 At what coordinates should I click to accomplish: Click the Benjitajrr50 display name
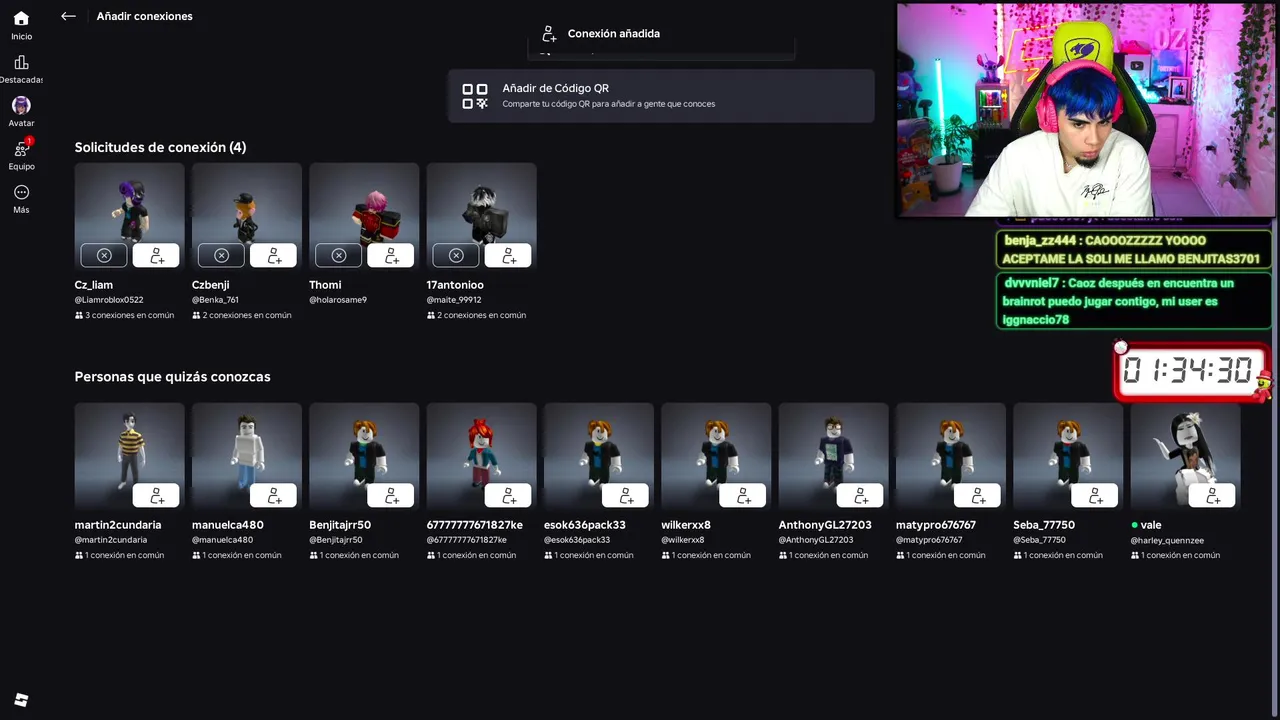pos(340,525)
